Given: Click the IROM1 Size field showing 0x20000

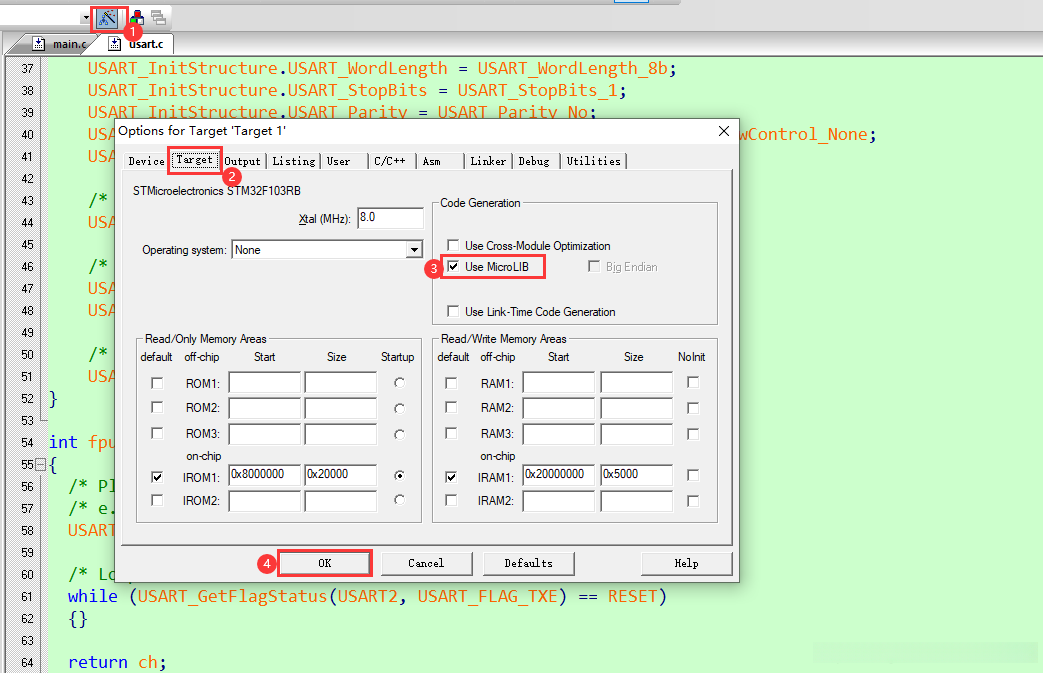Looking at the screenshot, I should (x=341, y=474).
